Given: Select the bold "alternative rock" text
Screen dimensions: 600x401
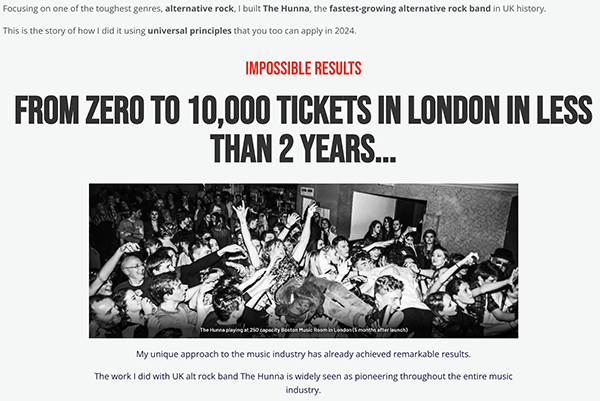Looking at the screenshot, I should (199, 8).
